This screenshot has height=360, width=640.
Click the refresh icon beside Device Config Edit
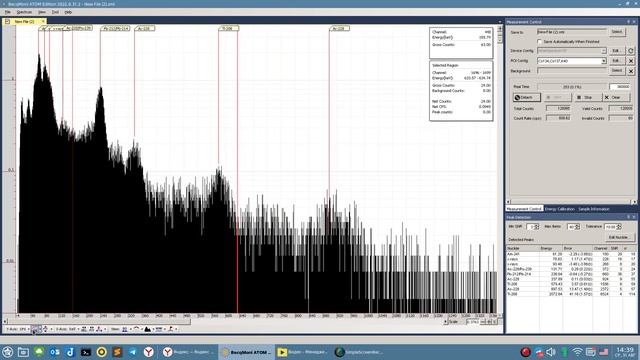(631, 51)
